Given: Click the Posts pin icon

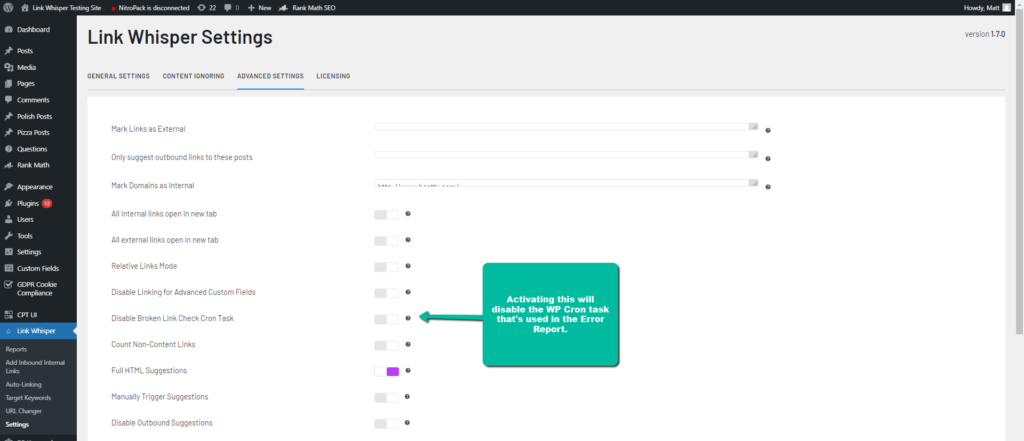Looking at the screenshot, I should tap(8, 51).
